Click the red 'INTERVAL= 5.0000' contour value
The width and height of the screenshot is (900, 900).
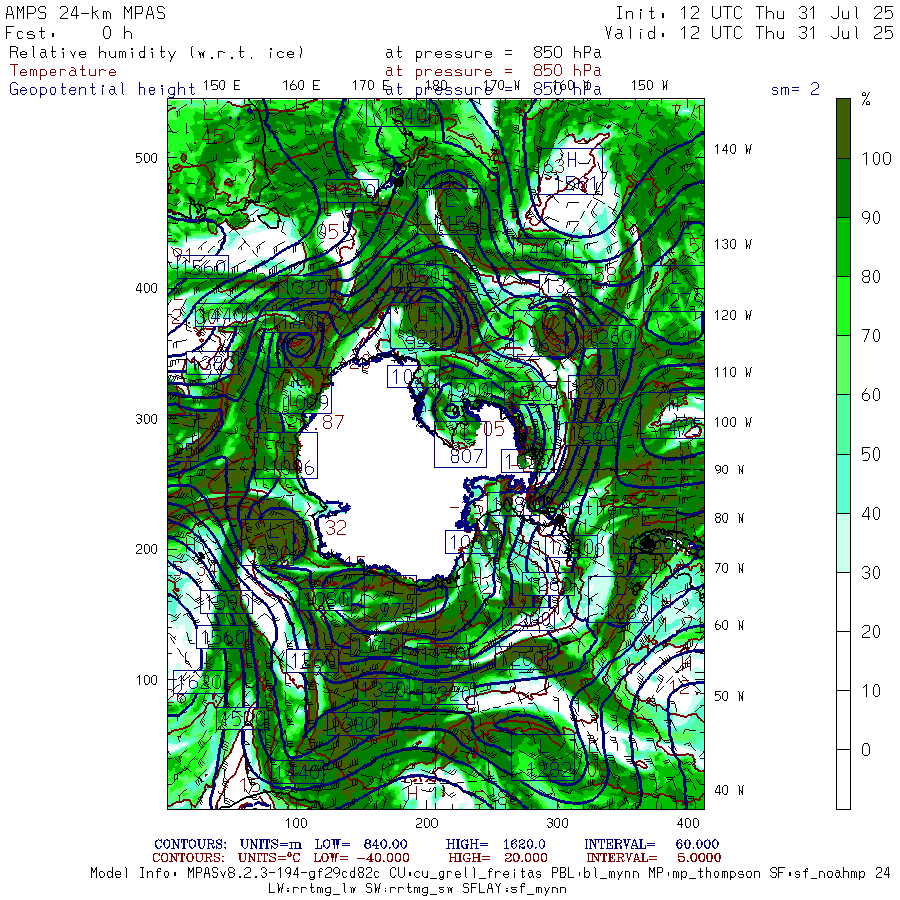pyautogui.click(x=653, y=858)
